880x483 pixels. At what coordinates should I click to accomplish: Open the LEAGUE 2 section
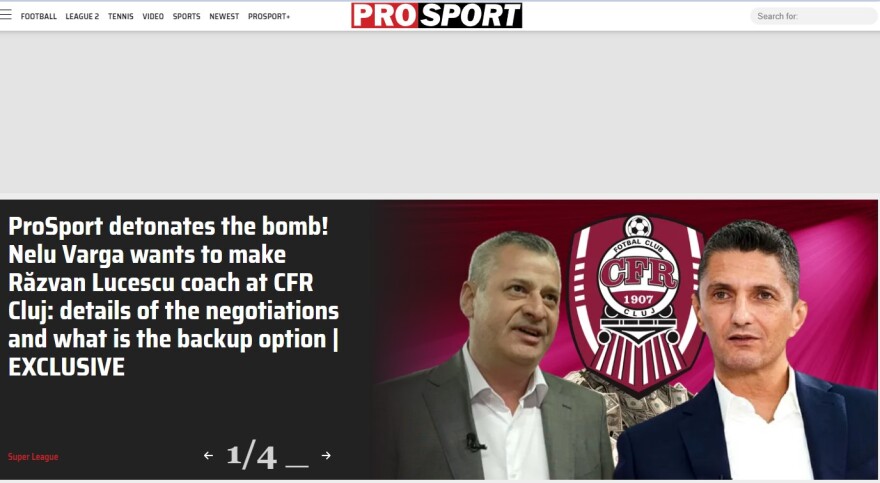(x=82, y=16)
